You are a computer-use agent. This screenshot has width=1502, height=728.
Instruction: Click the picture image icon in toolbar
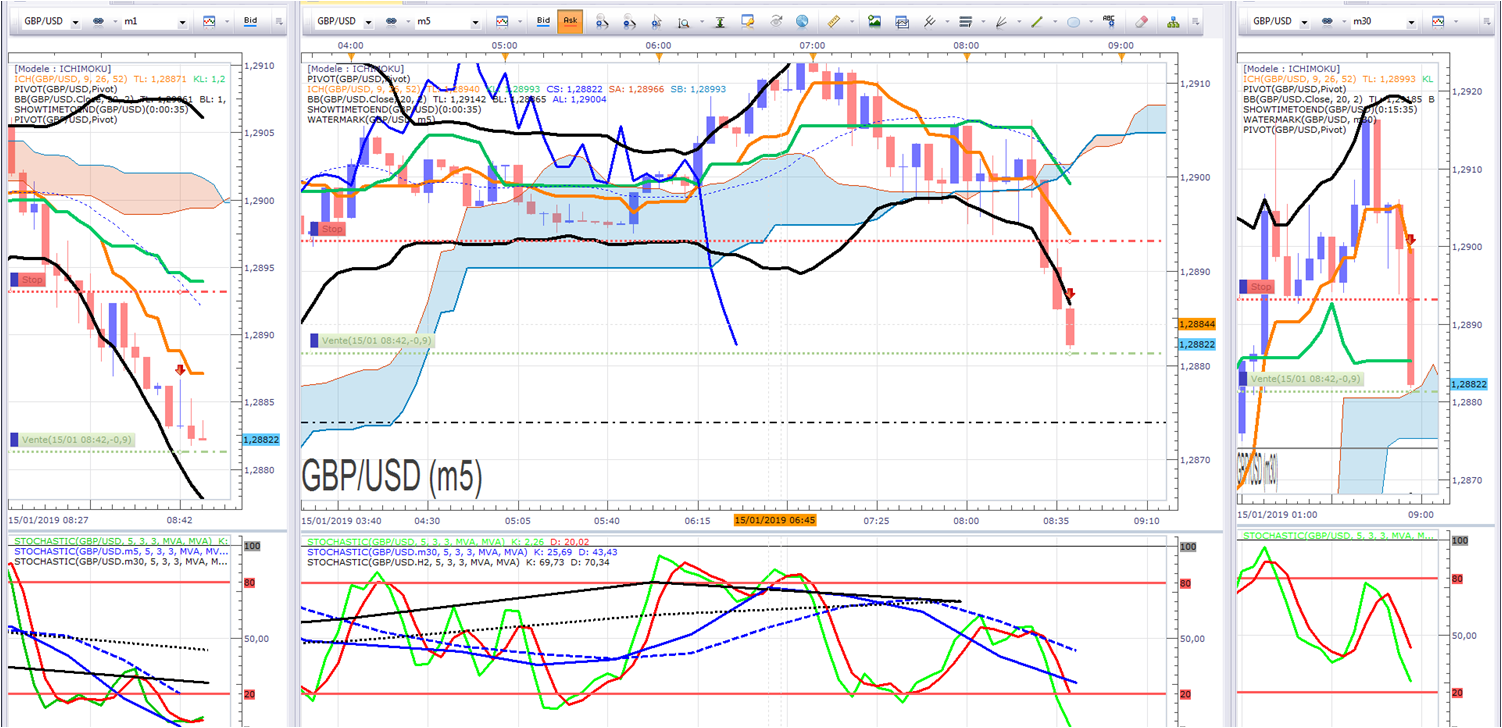click(874, 21)
